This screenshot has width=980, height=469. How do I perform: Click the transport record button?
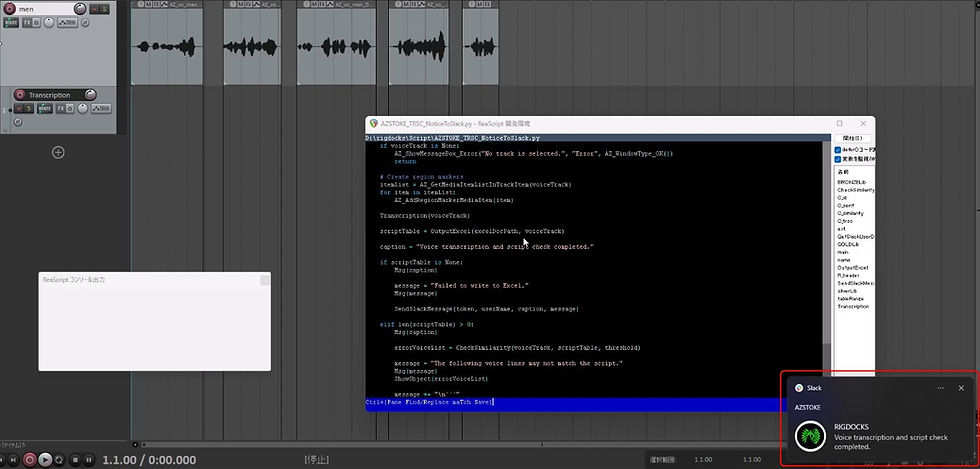29,460
